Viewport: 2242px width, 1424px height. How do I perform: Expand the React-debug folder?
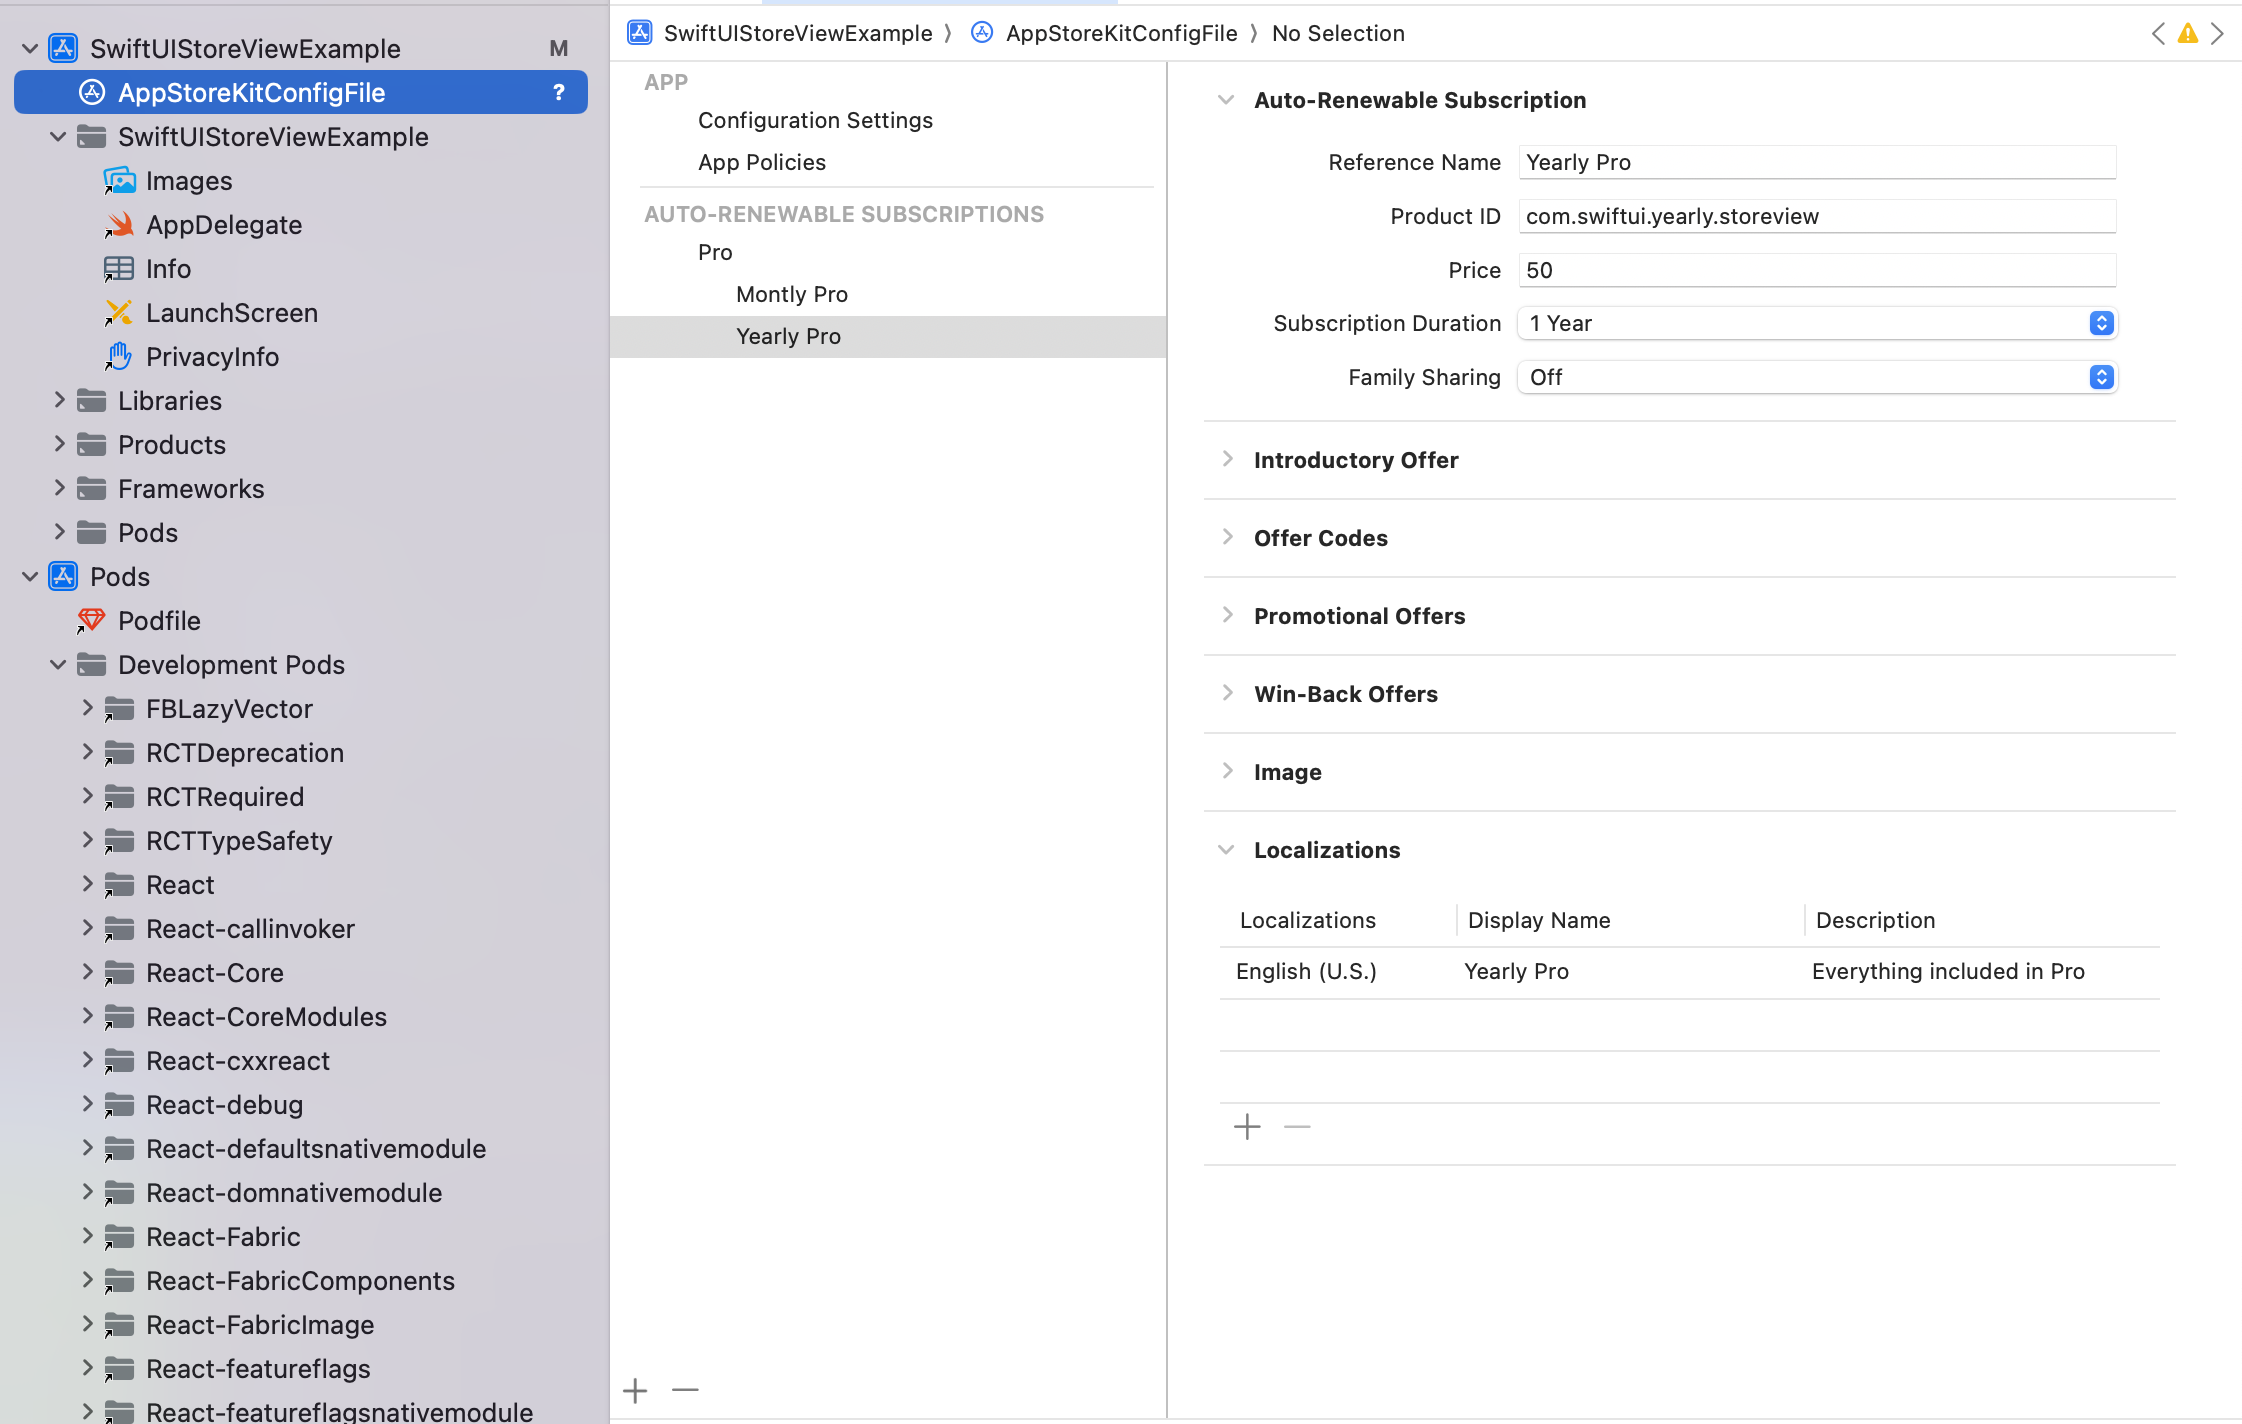pyautogui.click(x=87, y=1104)
